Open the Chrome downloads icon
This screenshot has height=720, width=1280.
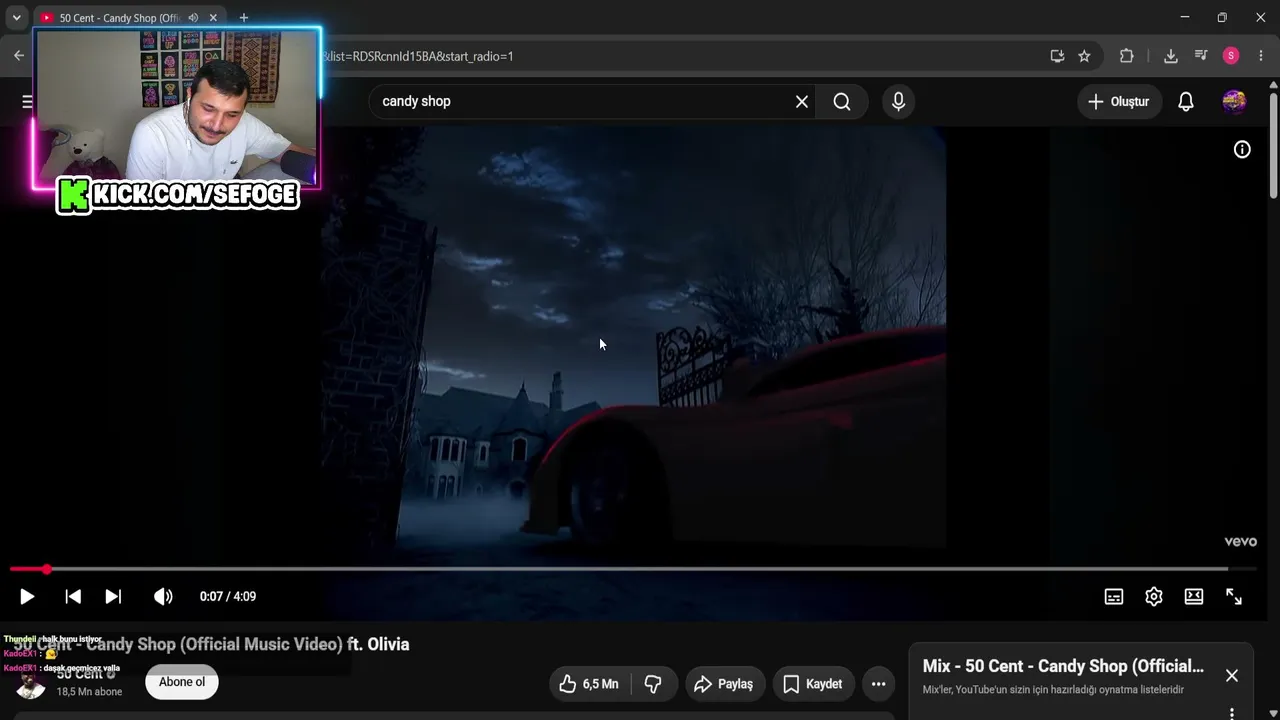pos(1171,56)
